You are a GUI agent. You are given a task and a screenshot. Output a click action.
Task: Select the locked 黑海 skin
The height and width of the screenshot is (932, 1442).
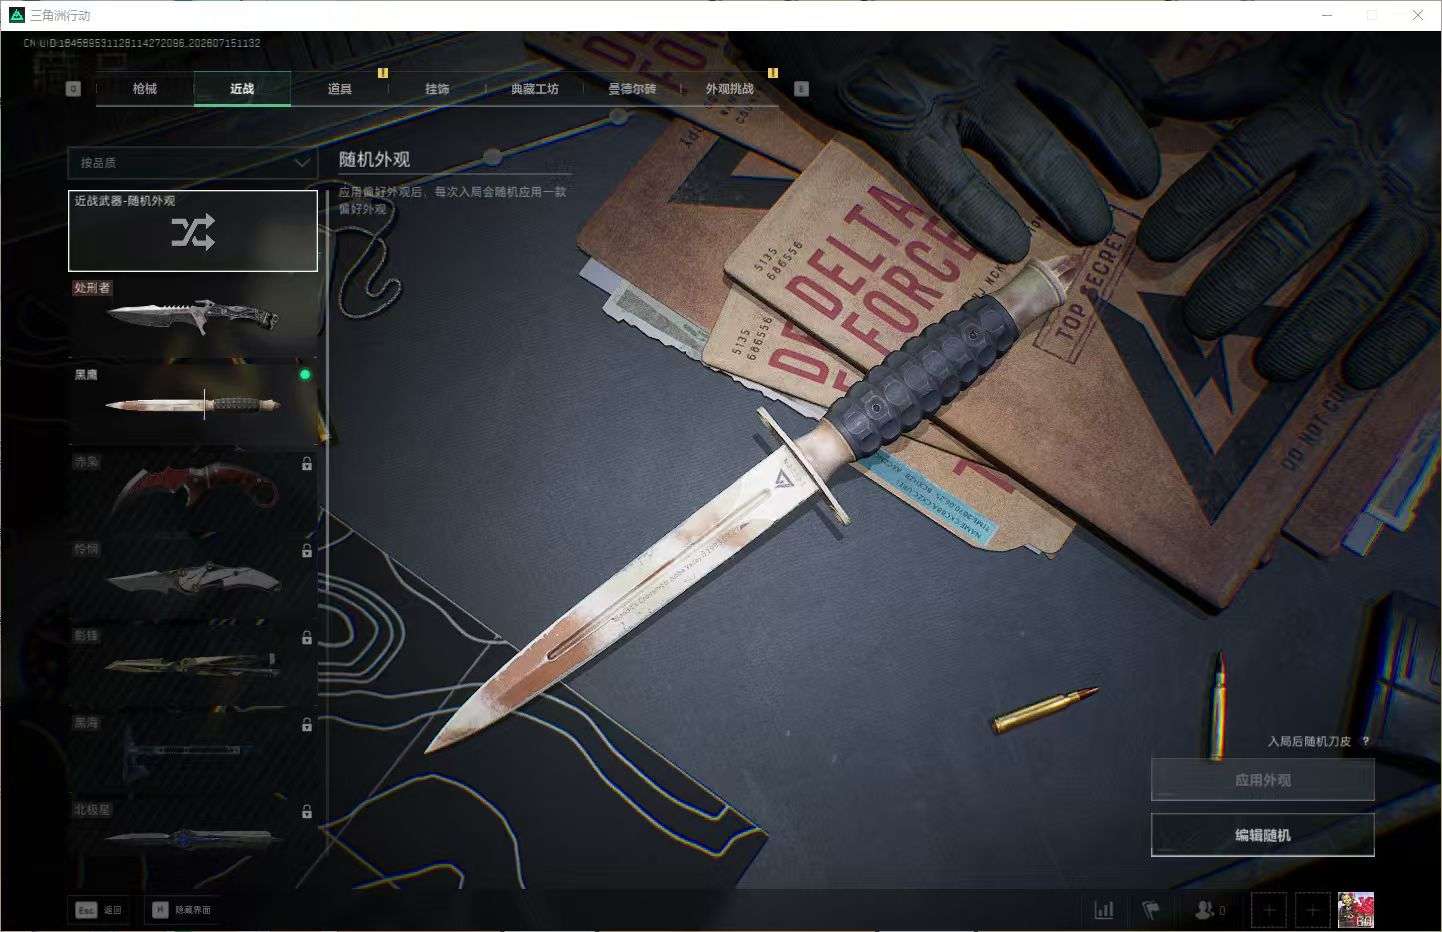pyautogui.click(x=193, y=753)
